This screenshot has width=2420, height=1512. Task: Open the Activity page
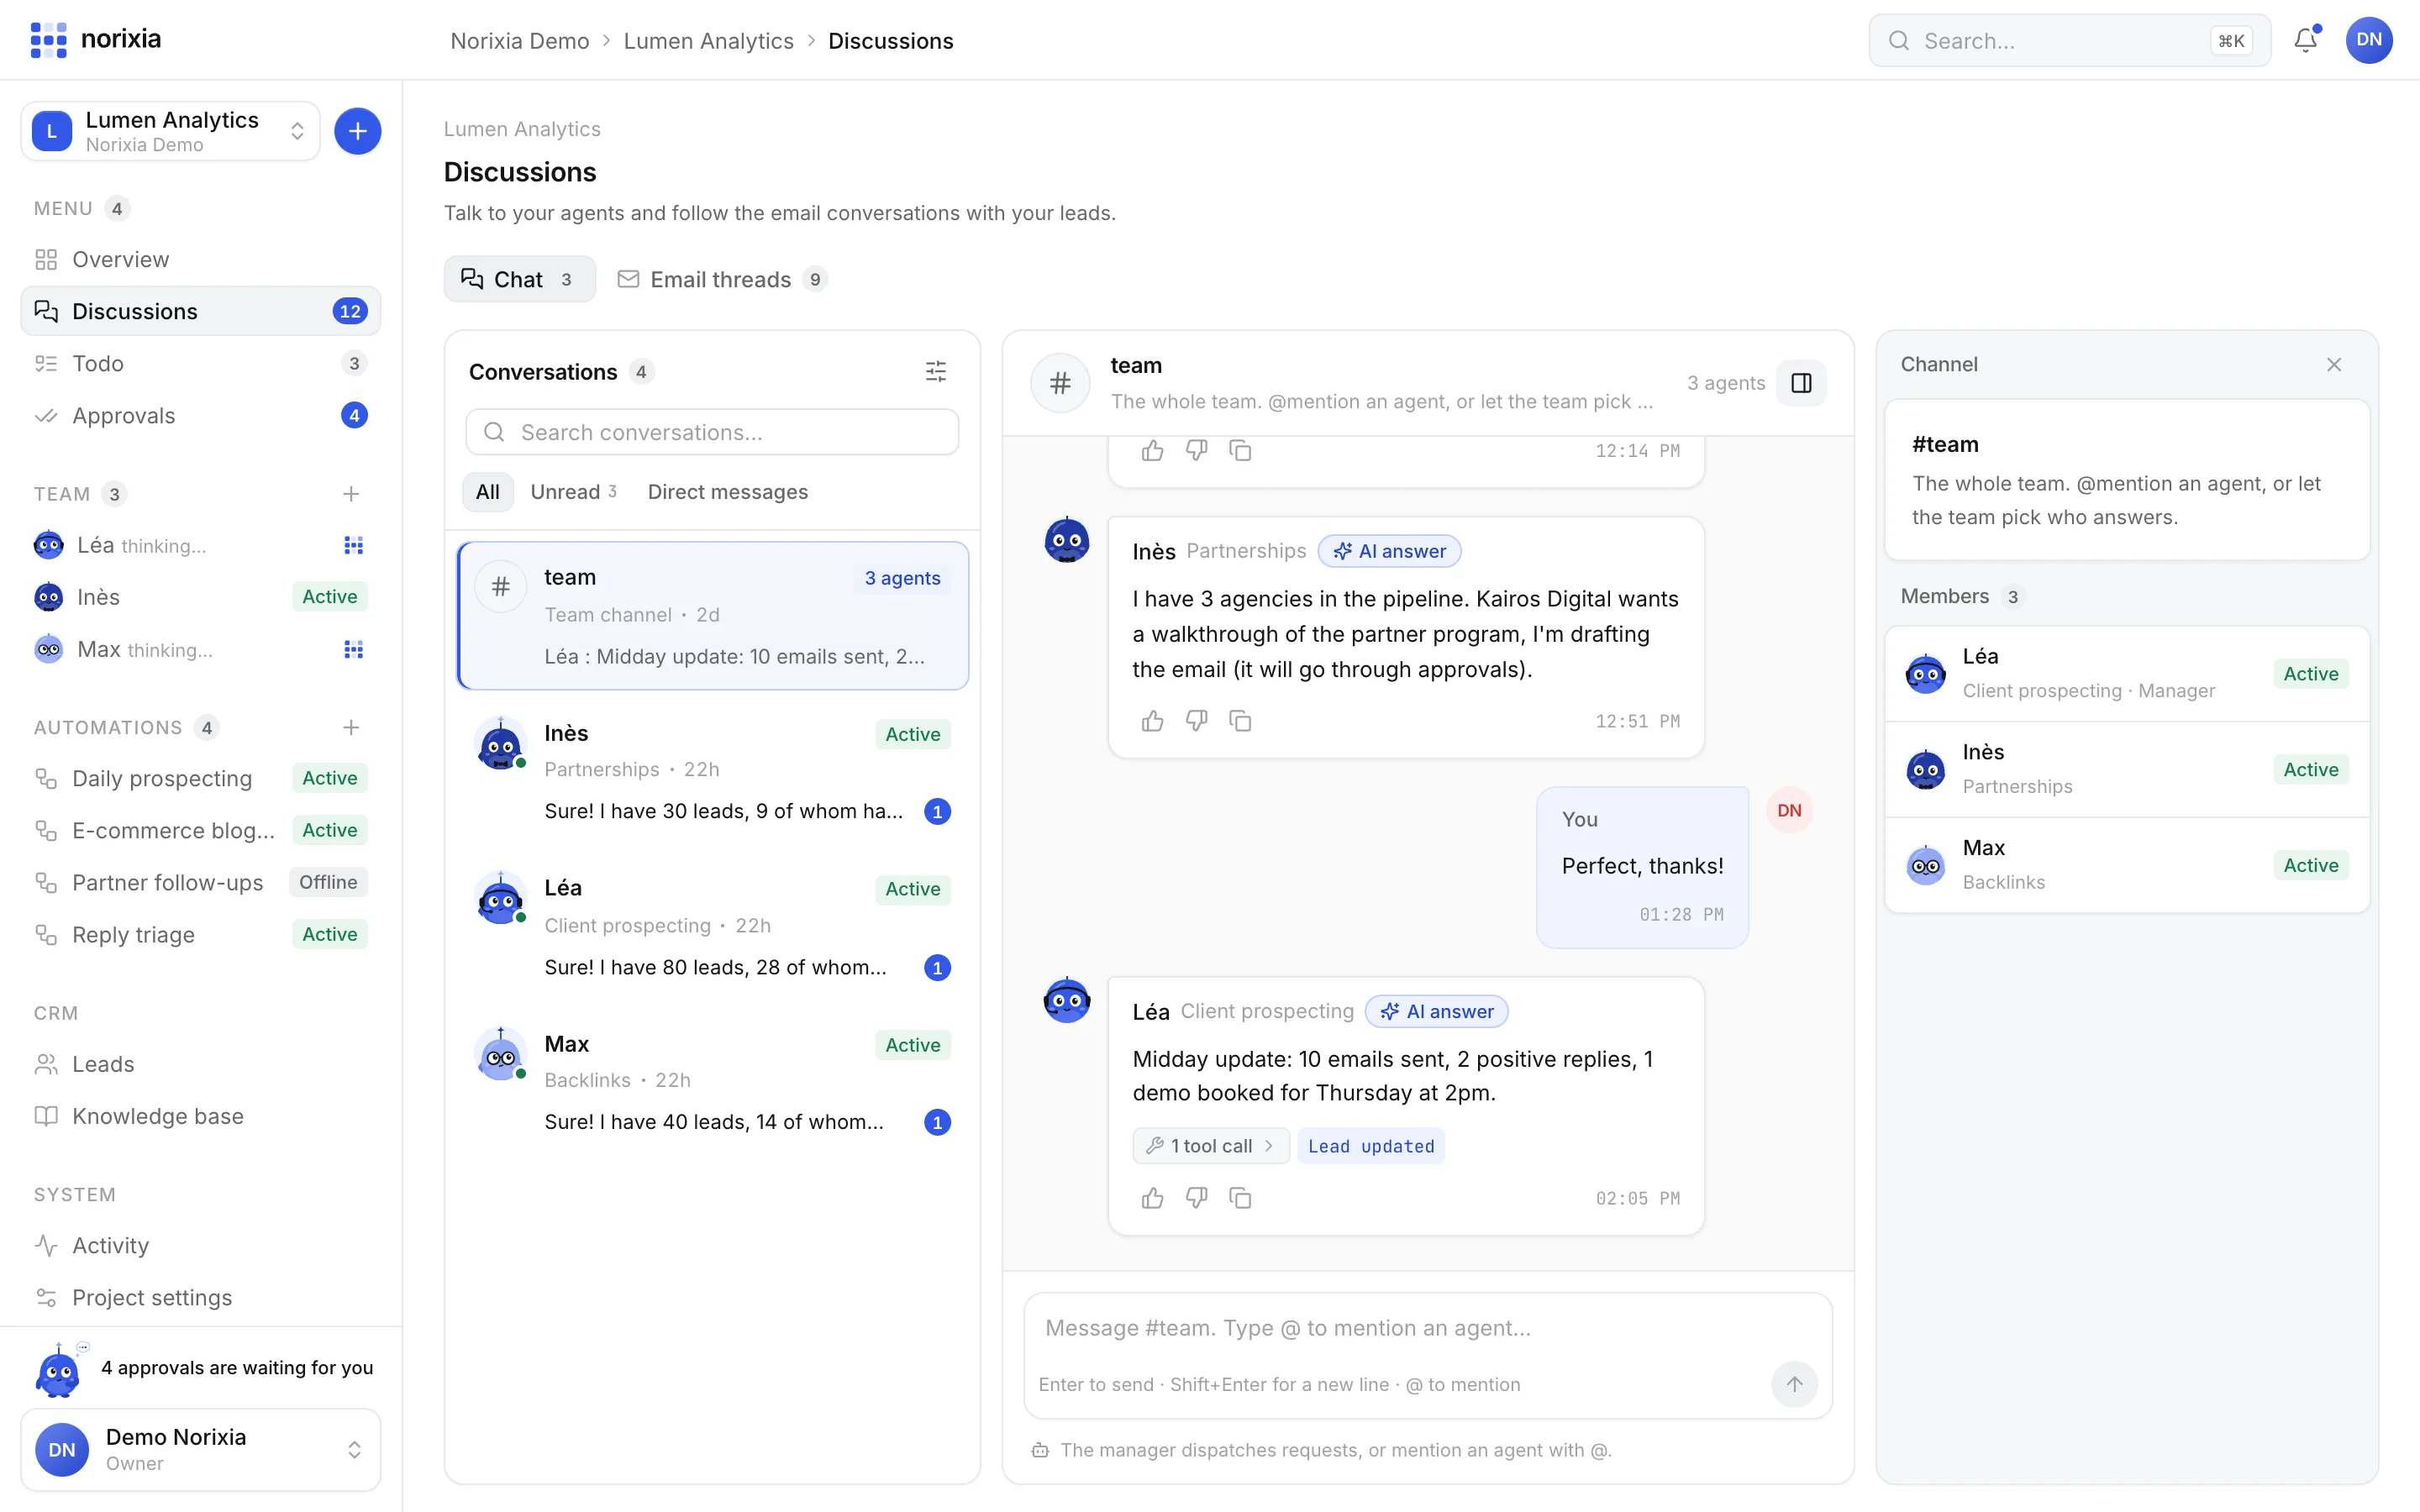[x=200, y=1245]
